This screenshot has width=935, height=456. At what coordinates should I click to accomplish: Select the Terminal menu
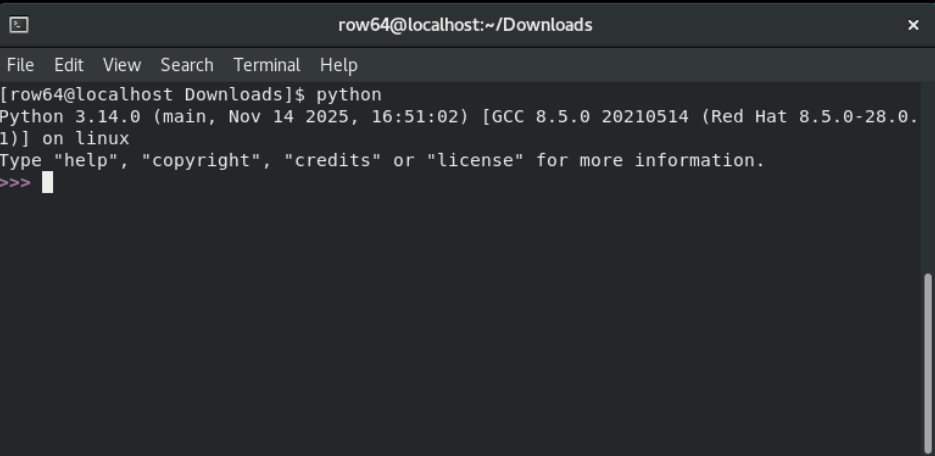click(267, 65)
